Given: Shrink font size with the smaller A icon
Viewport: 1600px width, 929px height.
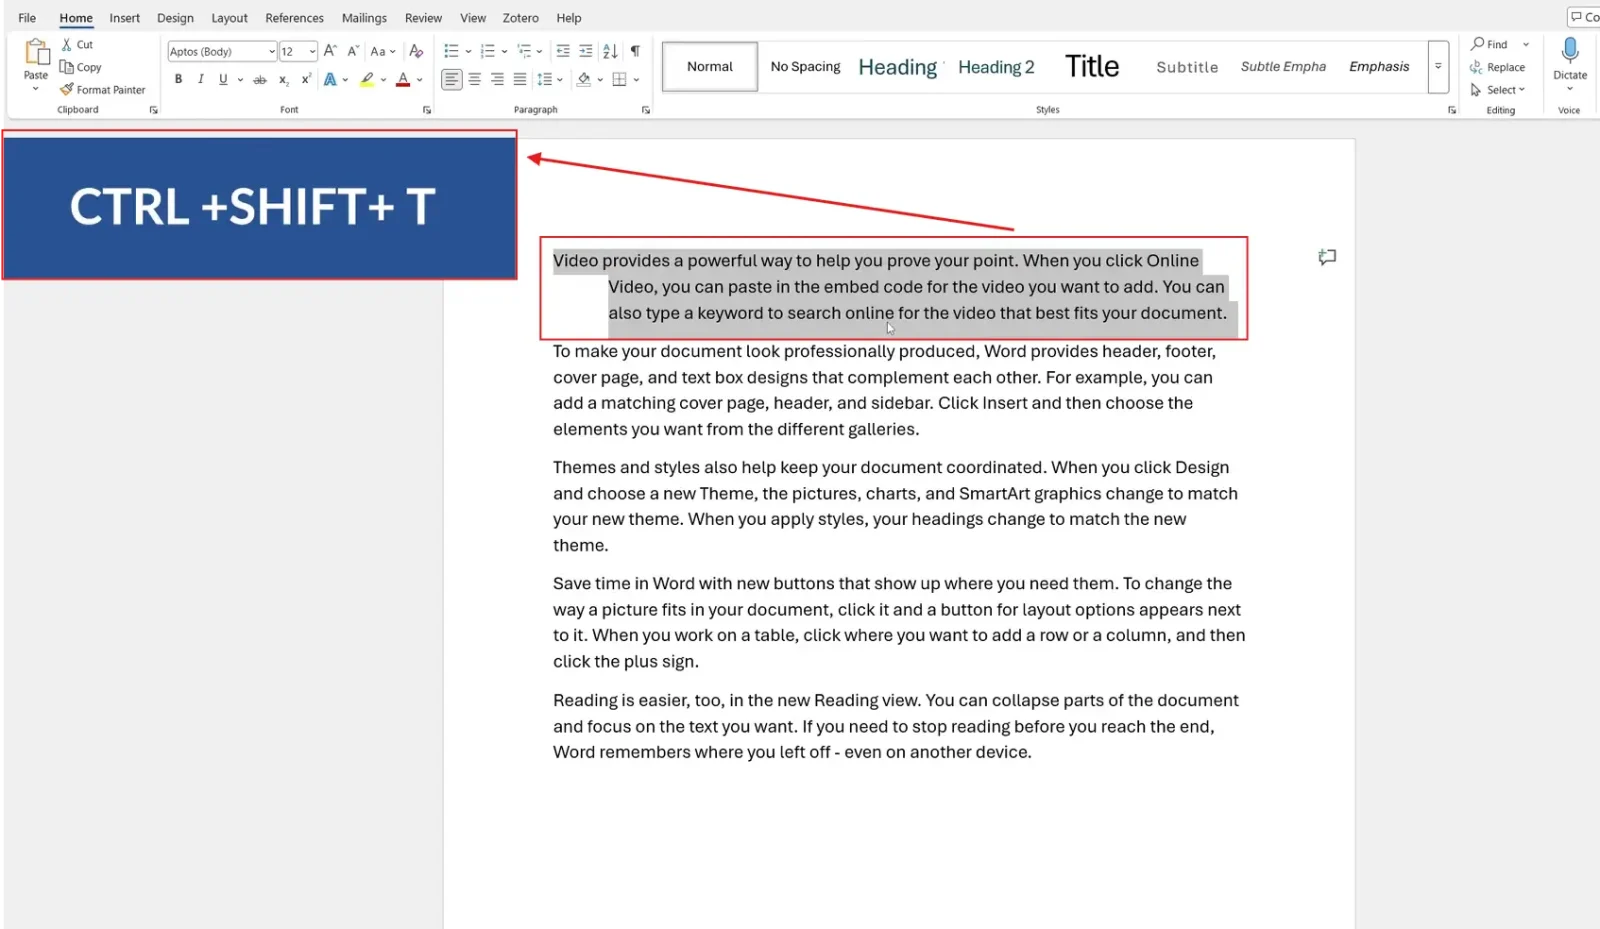Looking at the screenshot, I should coord(353,51).
